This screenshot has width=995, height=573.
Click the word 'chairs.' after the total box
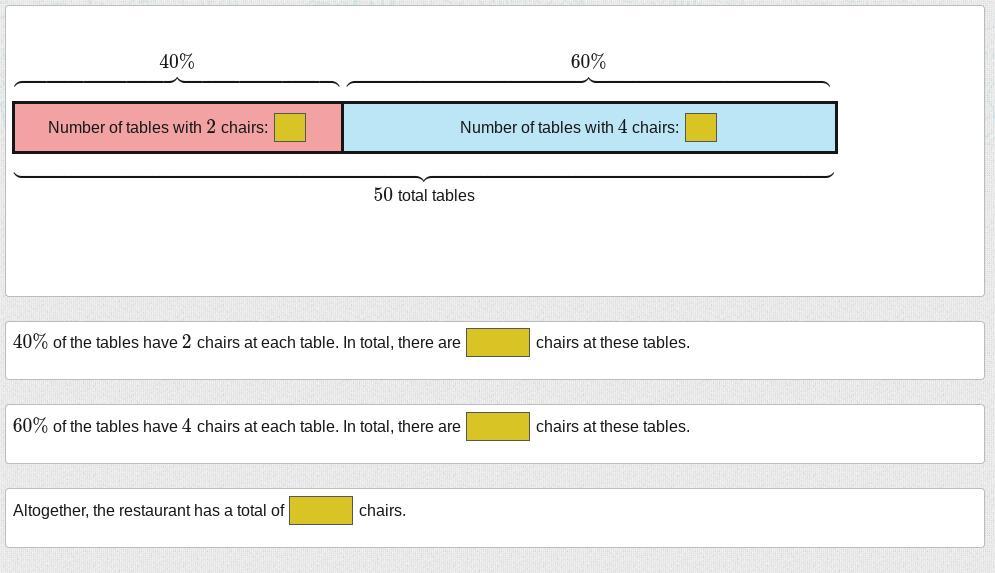click(382, 511)
